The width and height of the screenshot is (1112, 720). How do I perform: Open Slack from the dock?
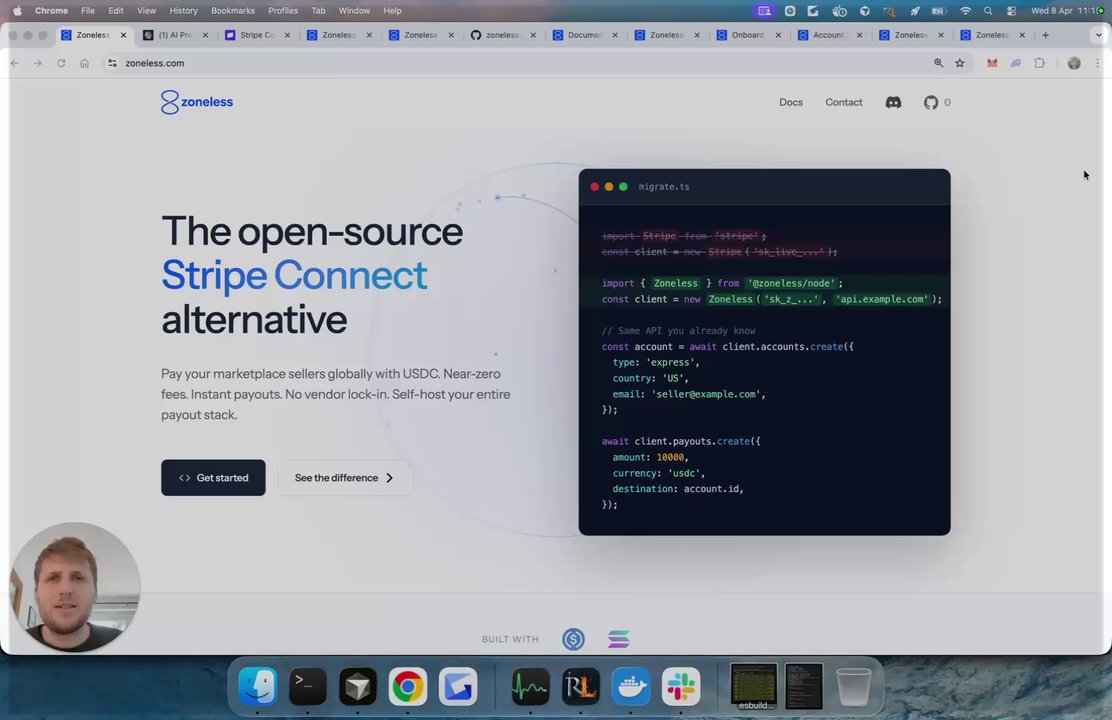[x=681, y=686]
